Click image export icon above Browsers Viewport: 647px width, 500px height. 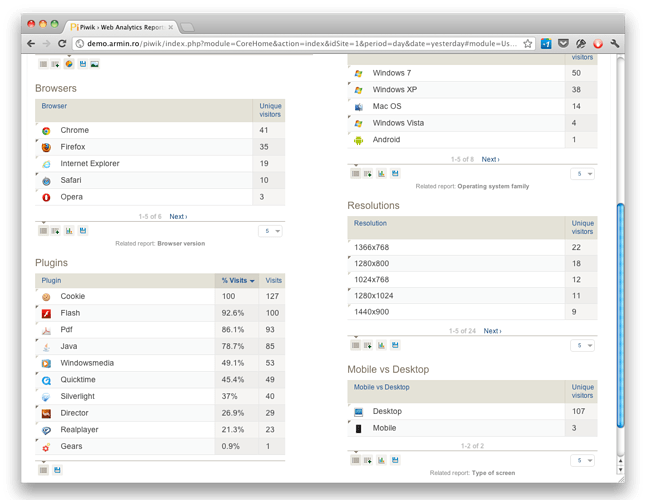click(94, 64)
